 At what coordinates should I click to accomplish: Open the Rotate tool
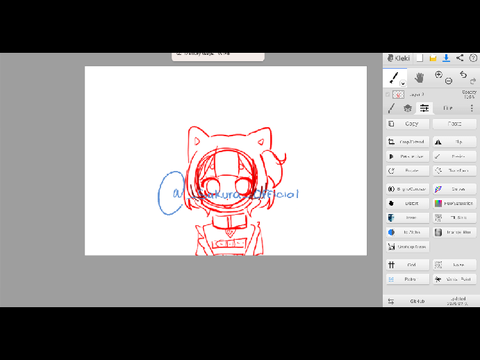(x=408, y=171)
